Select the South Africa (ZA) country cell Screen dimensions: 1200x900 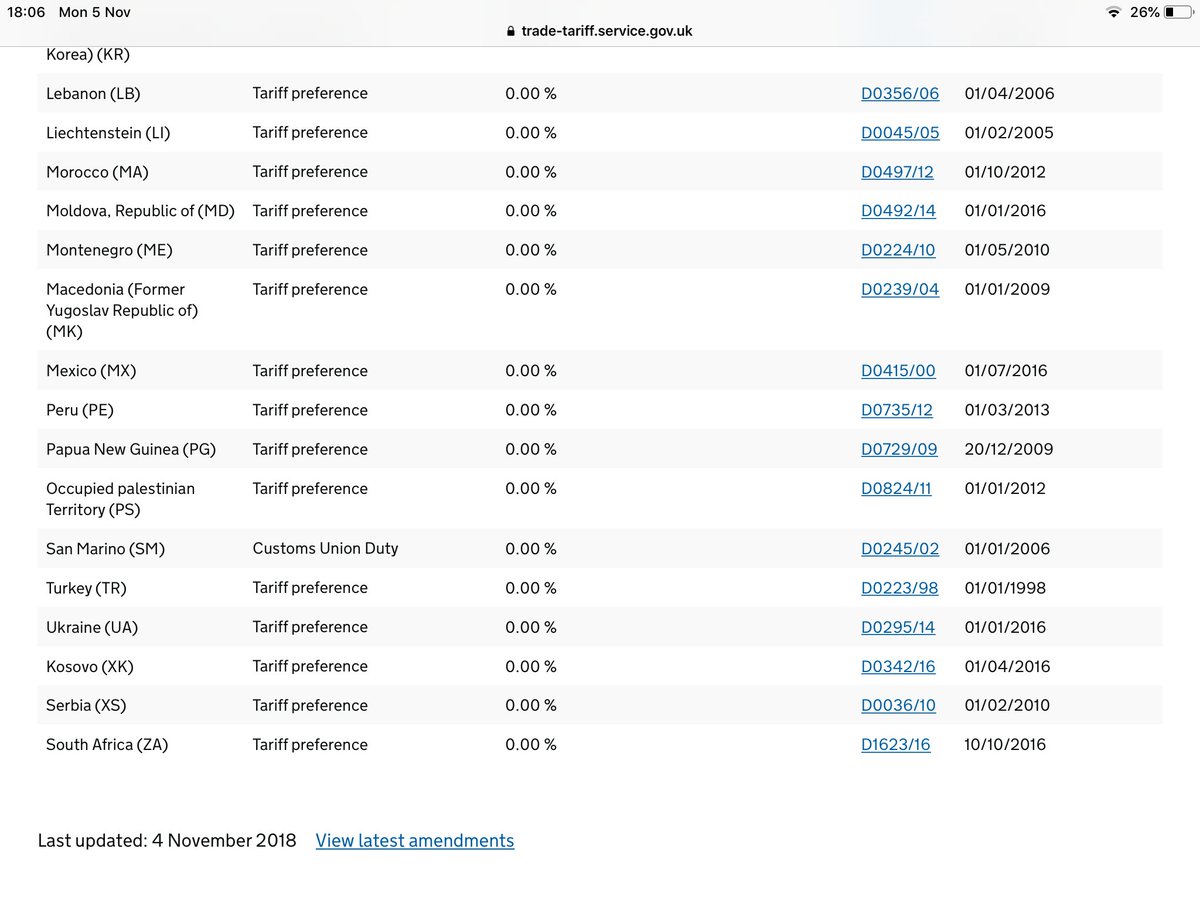(x=107, y=744)
